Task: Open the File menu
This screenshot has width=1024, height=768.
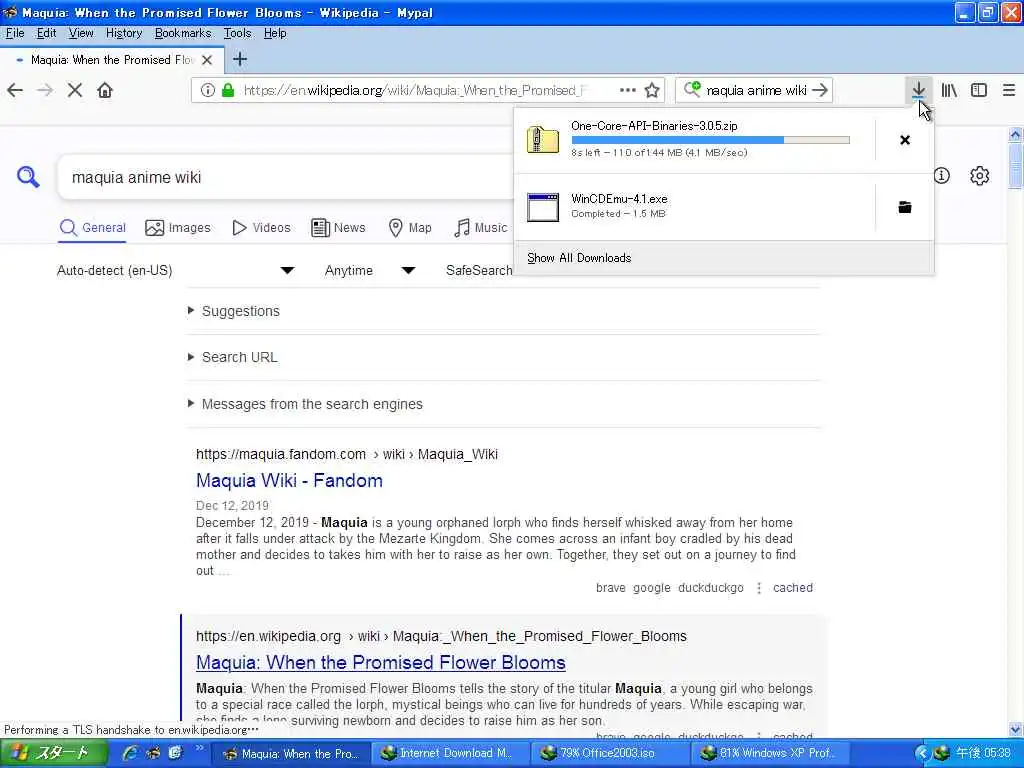Action: (x=15, y=33)
